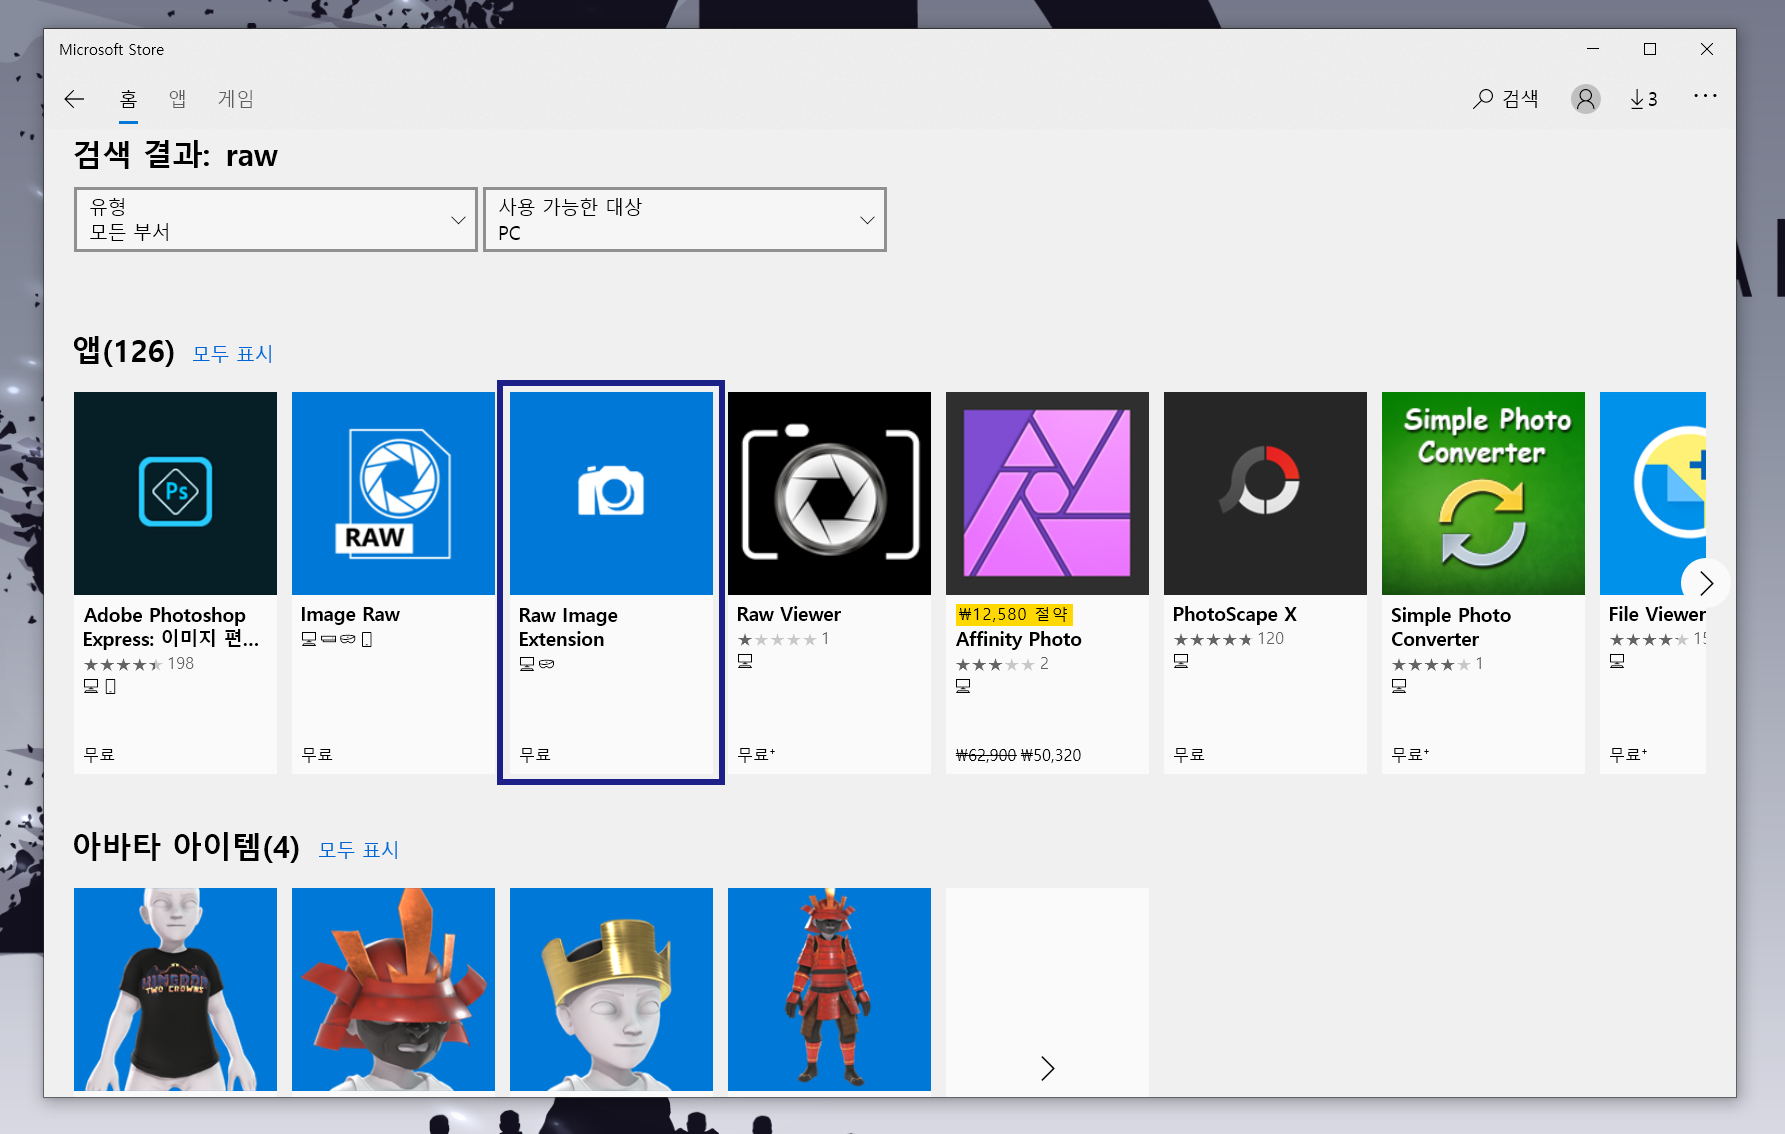The height and width of the screenshot is (1134, 1785).
Task: Go back using the back arrow
Action: pos(74,99)
